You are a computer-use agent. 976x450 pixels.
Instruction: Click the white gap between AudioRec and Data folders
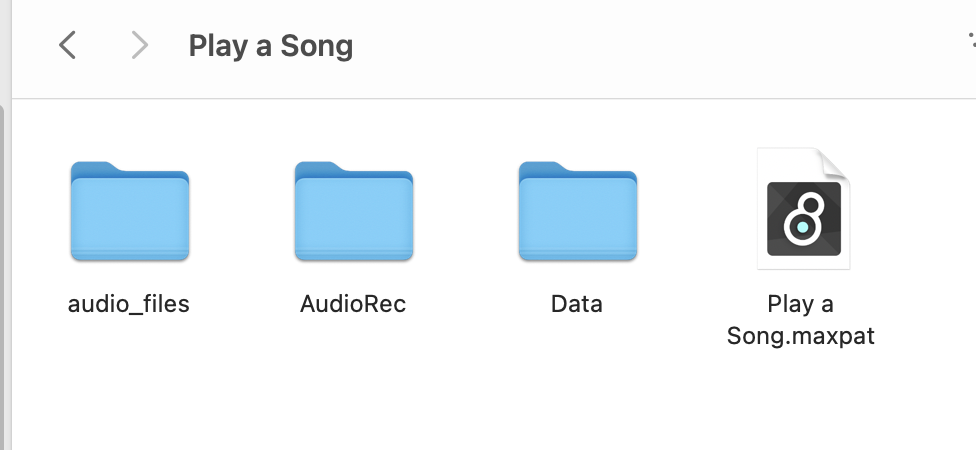coord(466,212)
